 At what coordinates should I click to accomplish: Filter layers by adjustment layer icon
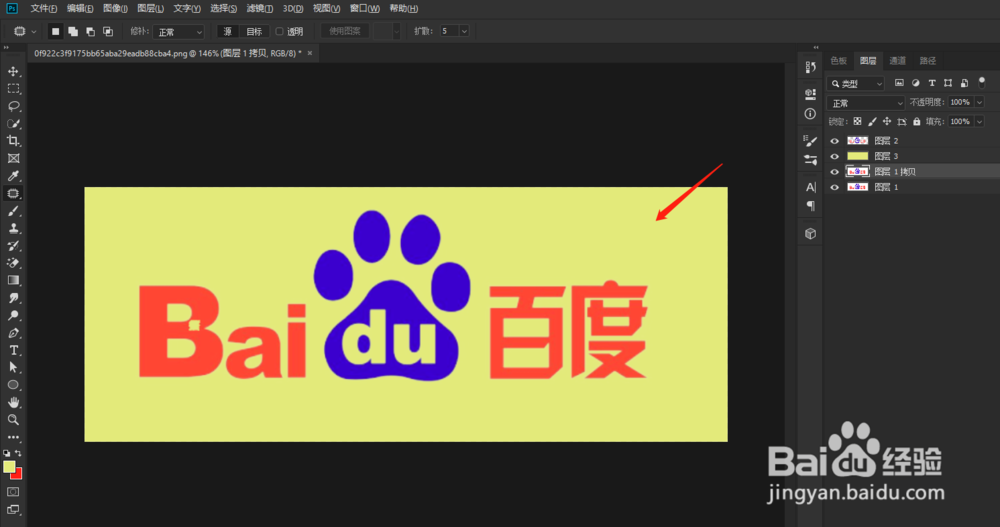pyautogui.click(x=916, y=83)
